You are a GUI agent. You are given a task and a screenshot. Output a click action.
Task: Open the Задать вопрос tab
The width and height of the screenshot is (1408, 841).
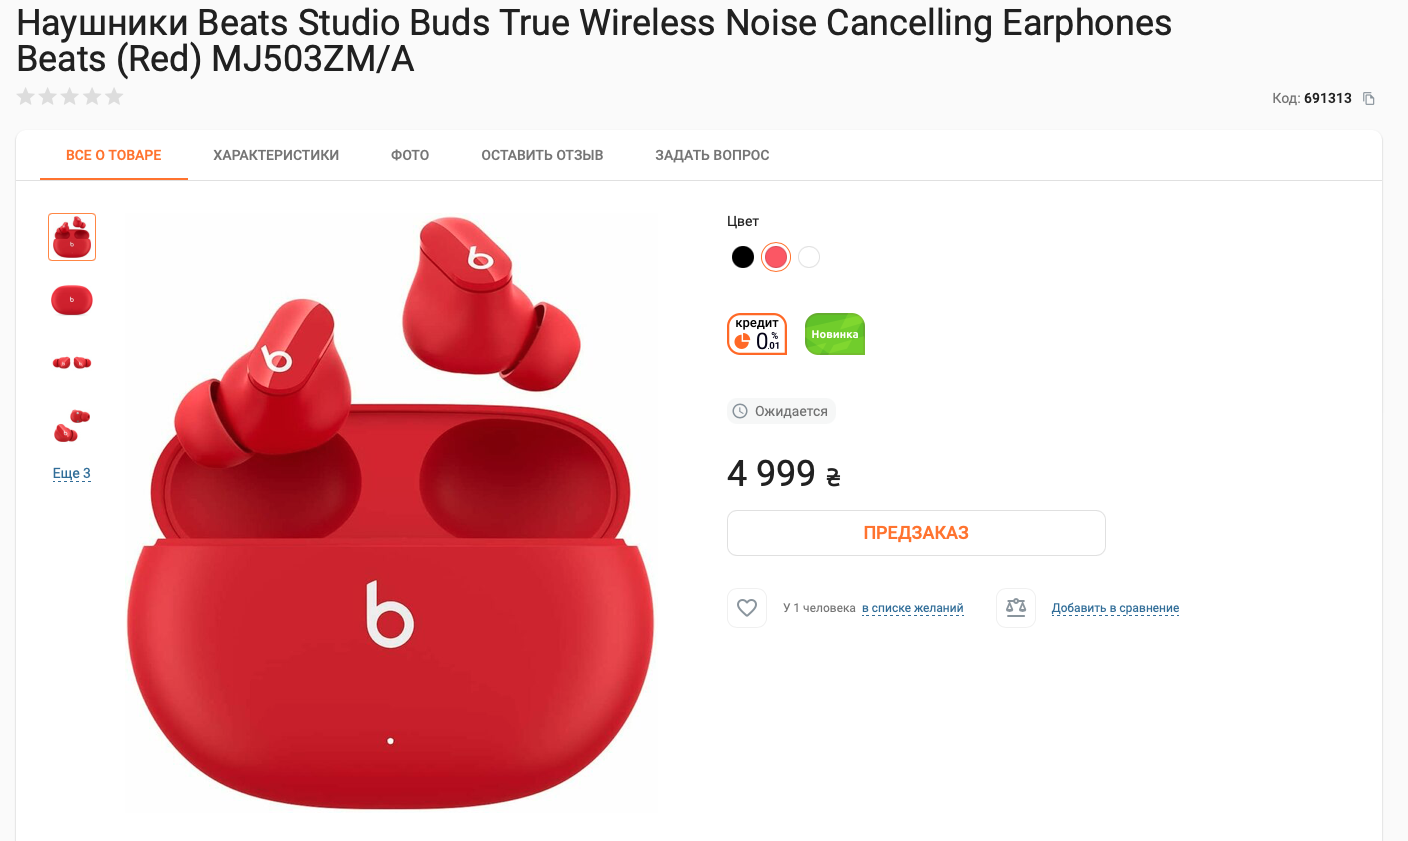(x=712, y=155)
